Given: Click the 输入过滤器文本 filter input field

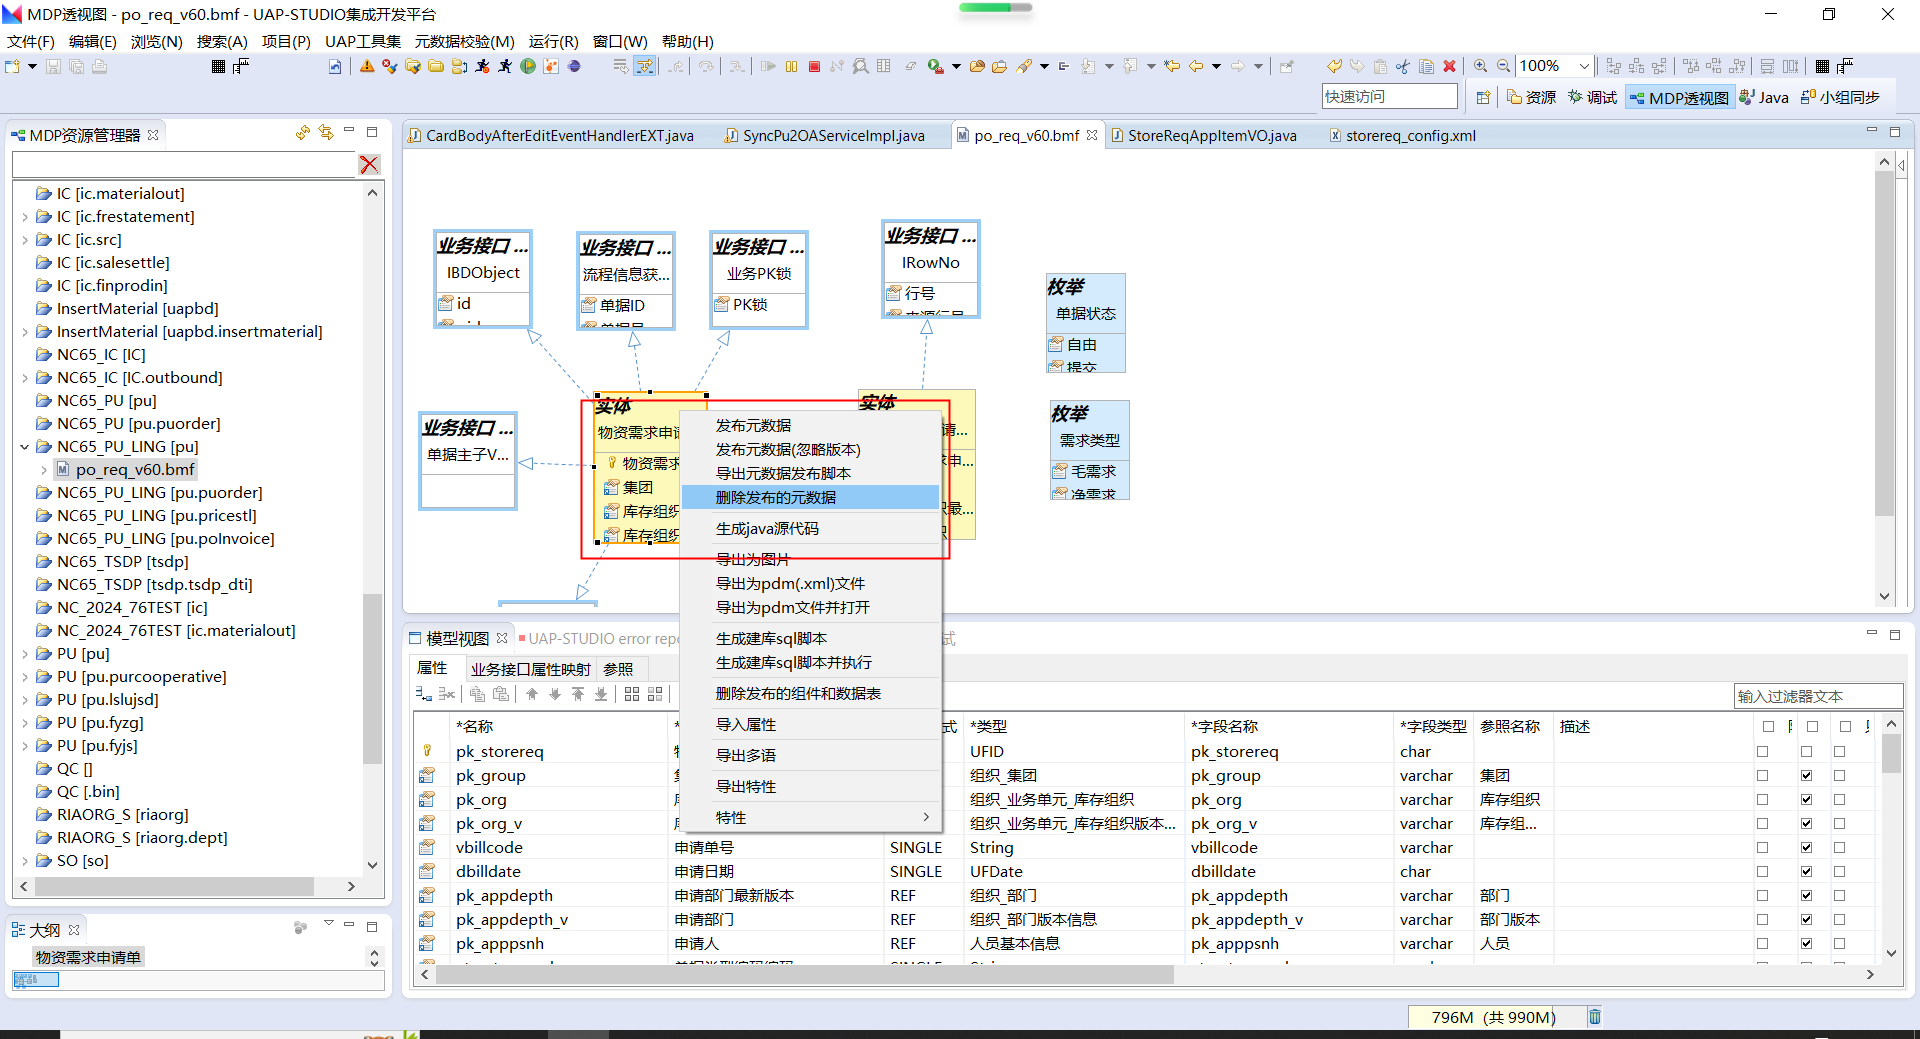Looking at the screenshot, I should (1819, 696).
